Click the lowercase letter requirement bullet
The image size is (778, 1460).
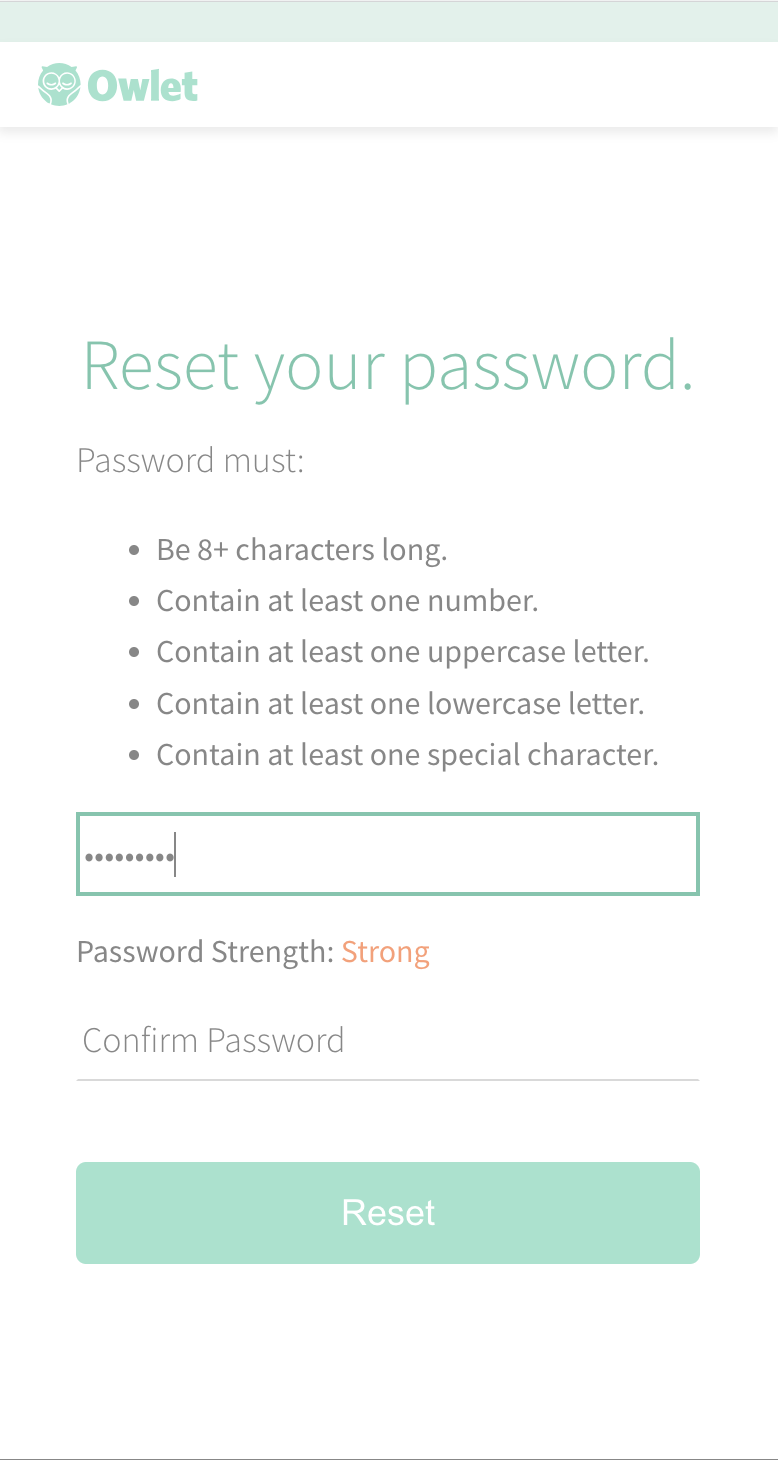(400, 703)
